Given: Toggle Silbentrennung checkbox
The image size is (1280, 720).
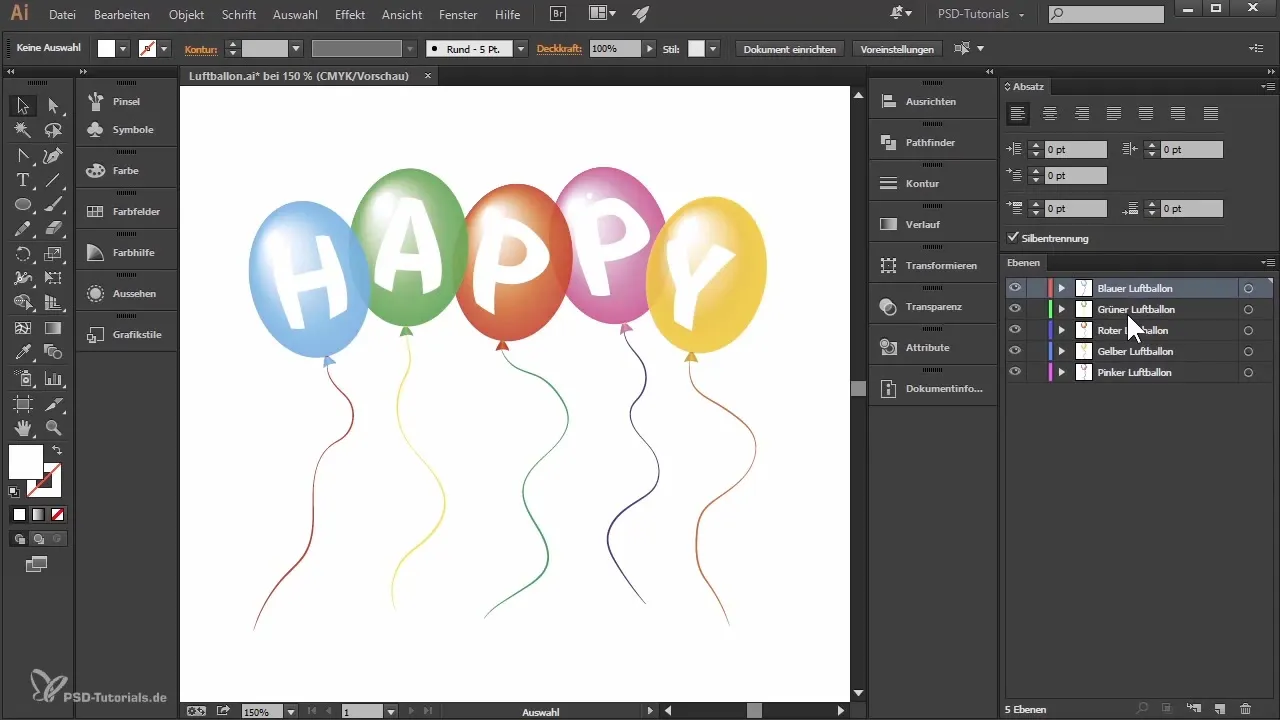Looking at the screenshot, I should [x=1014, y=238].
